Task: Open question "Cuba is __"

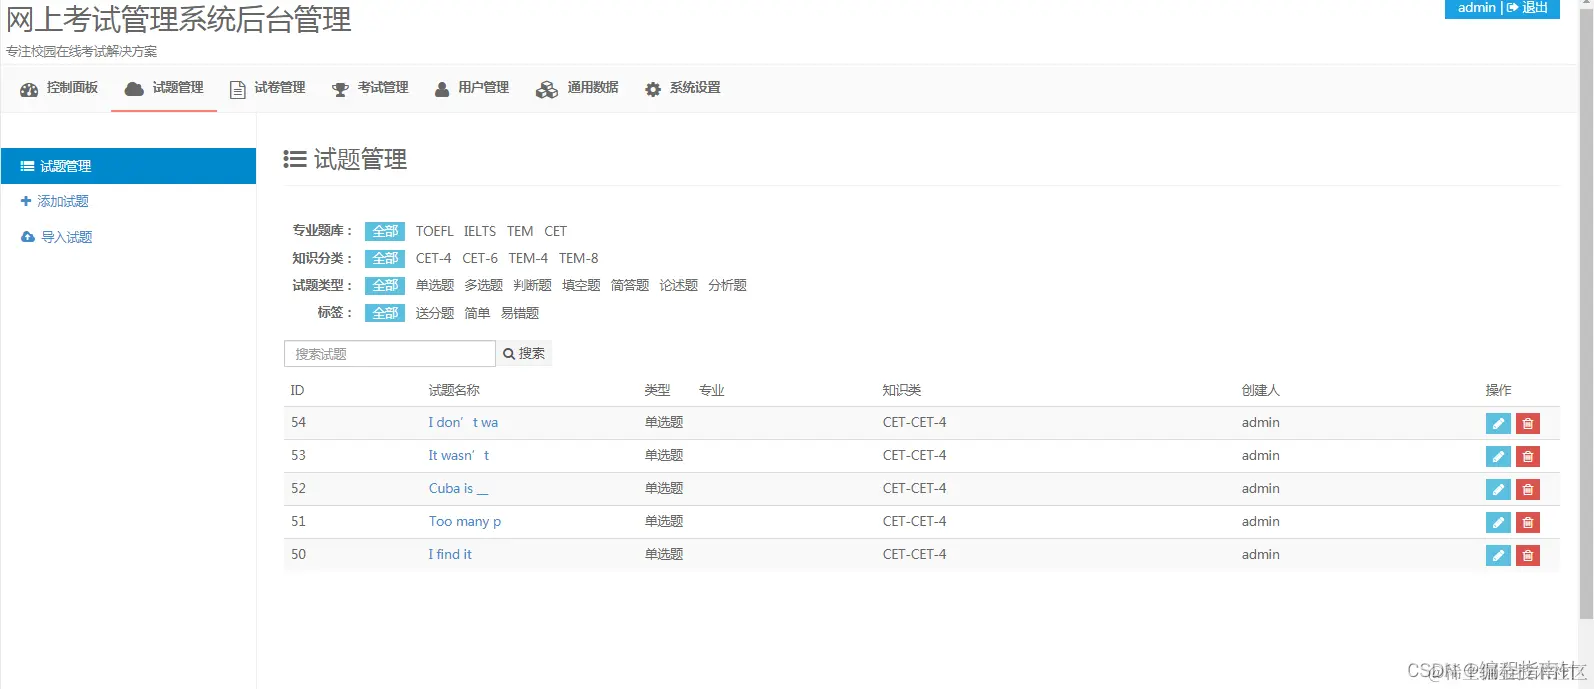Action: (x=458, y=488)
